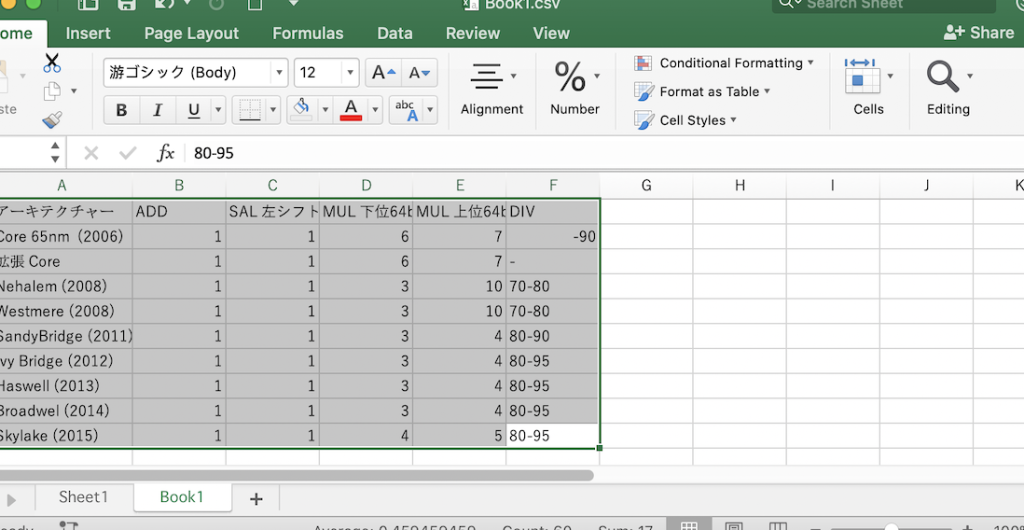Open Number format options
This screenshot has height=530, width=1024.
coord(575,89)
